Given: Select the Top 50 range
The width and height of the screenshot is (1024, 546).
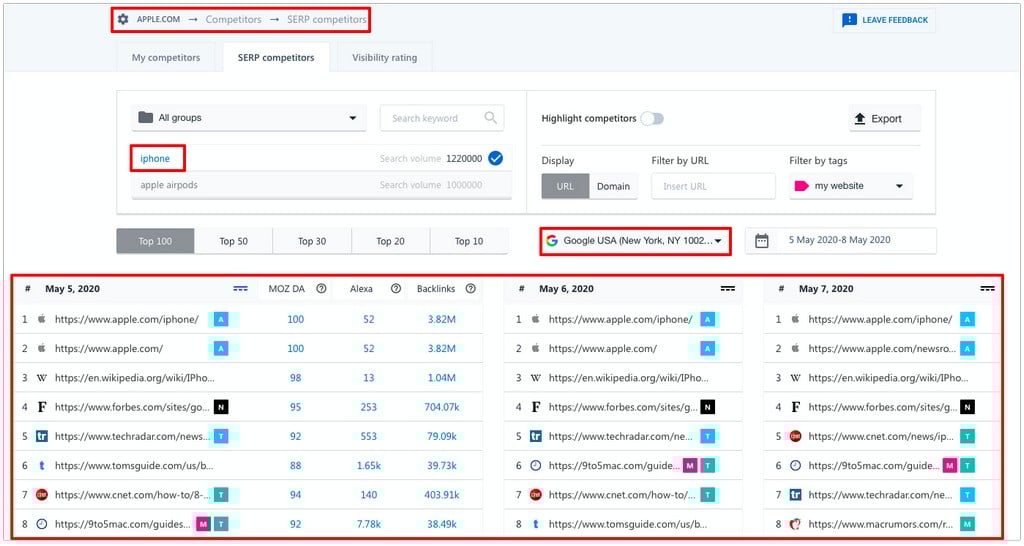Looking at the screenshot, I should tap(234, 241).
